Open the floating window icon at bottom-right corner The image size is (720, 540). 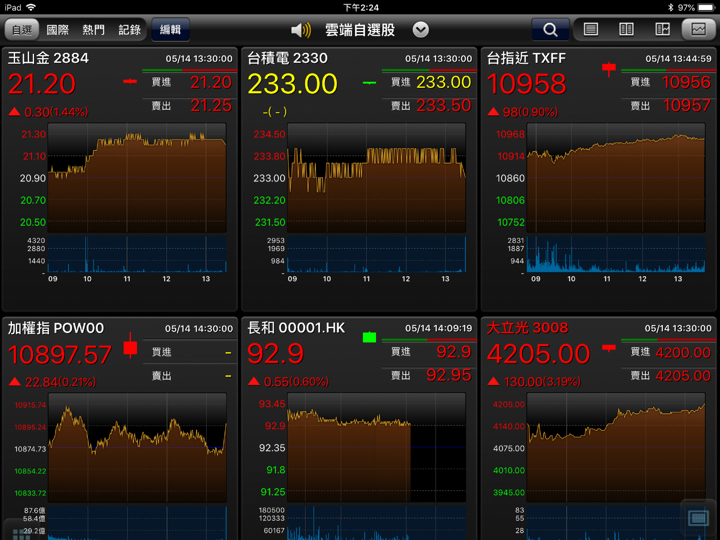[698, 518]
